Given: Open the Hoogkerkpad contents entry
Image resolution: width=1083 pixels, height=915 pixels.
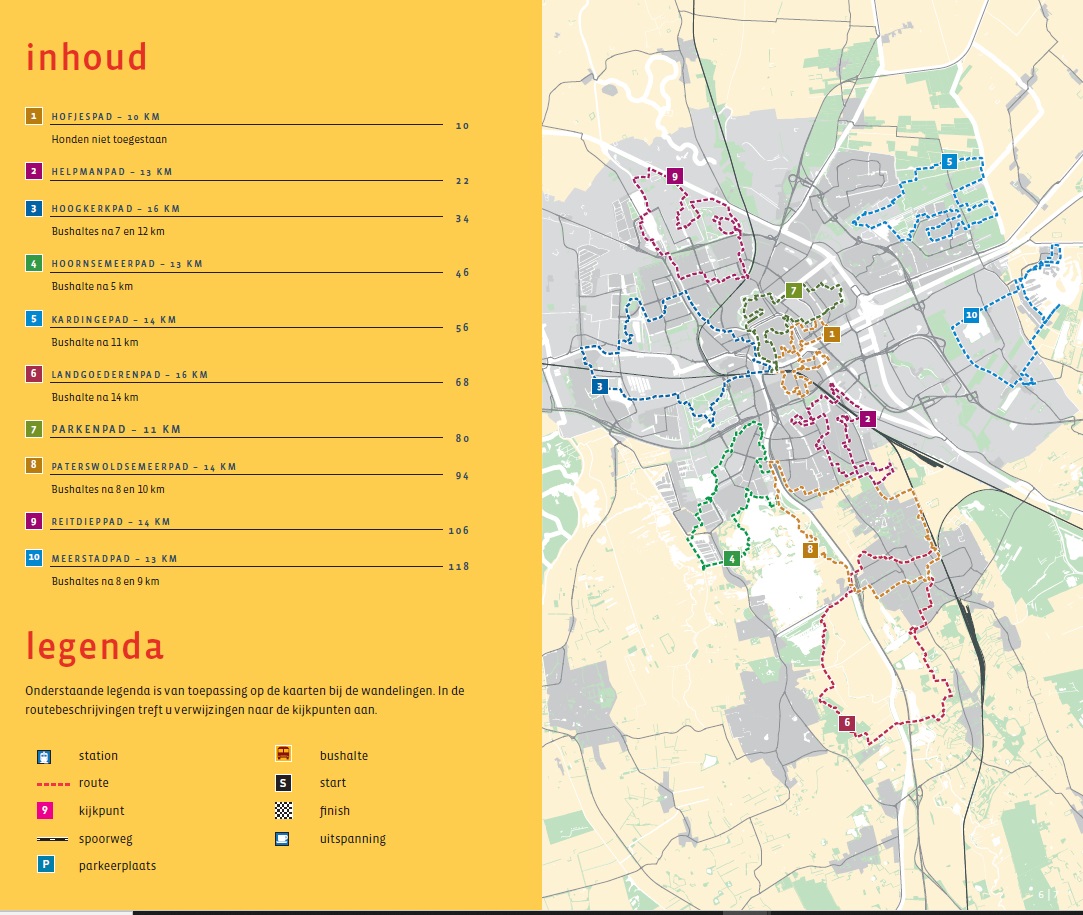Looking at the screenshot, I should click(x=115, y=209).
